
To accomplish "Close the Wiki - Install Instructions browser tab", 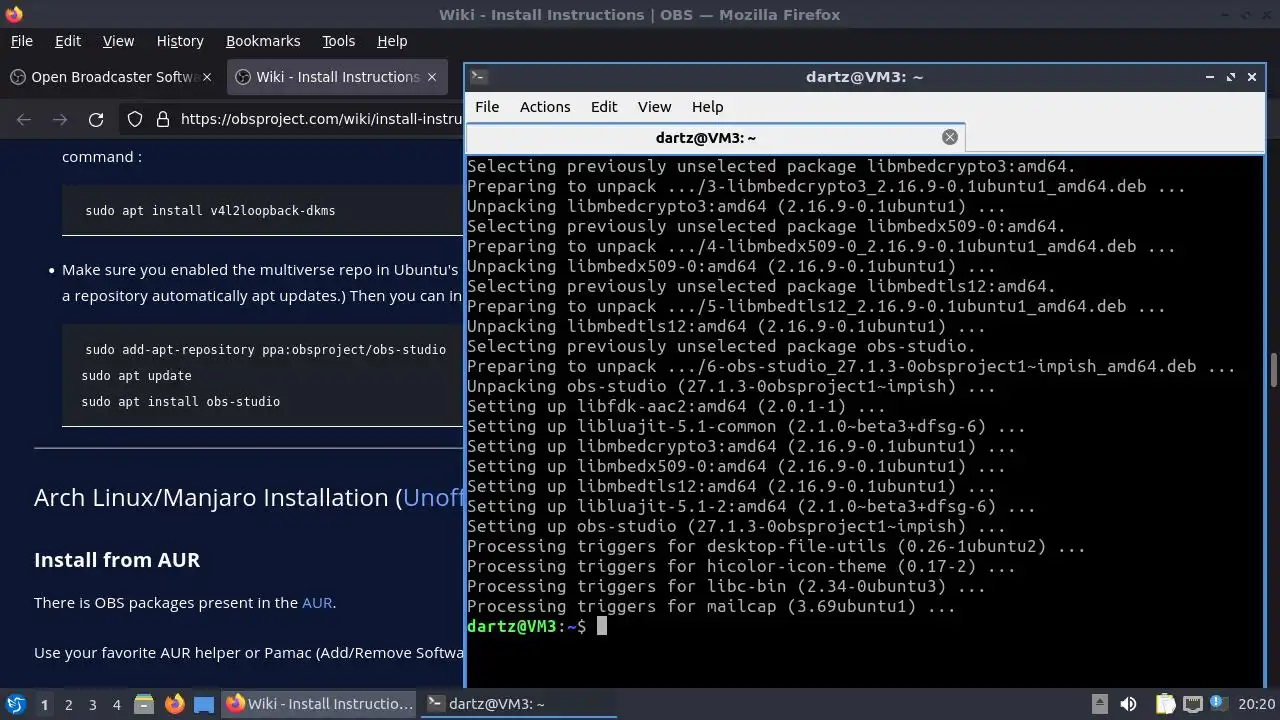I will [432, 77].
